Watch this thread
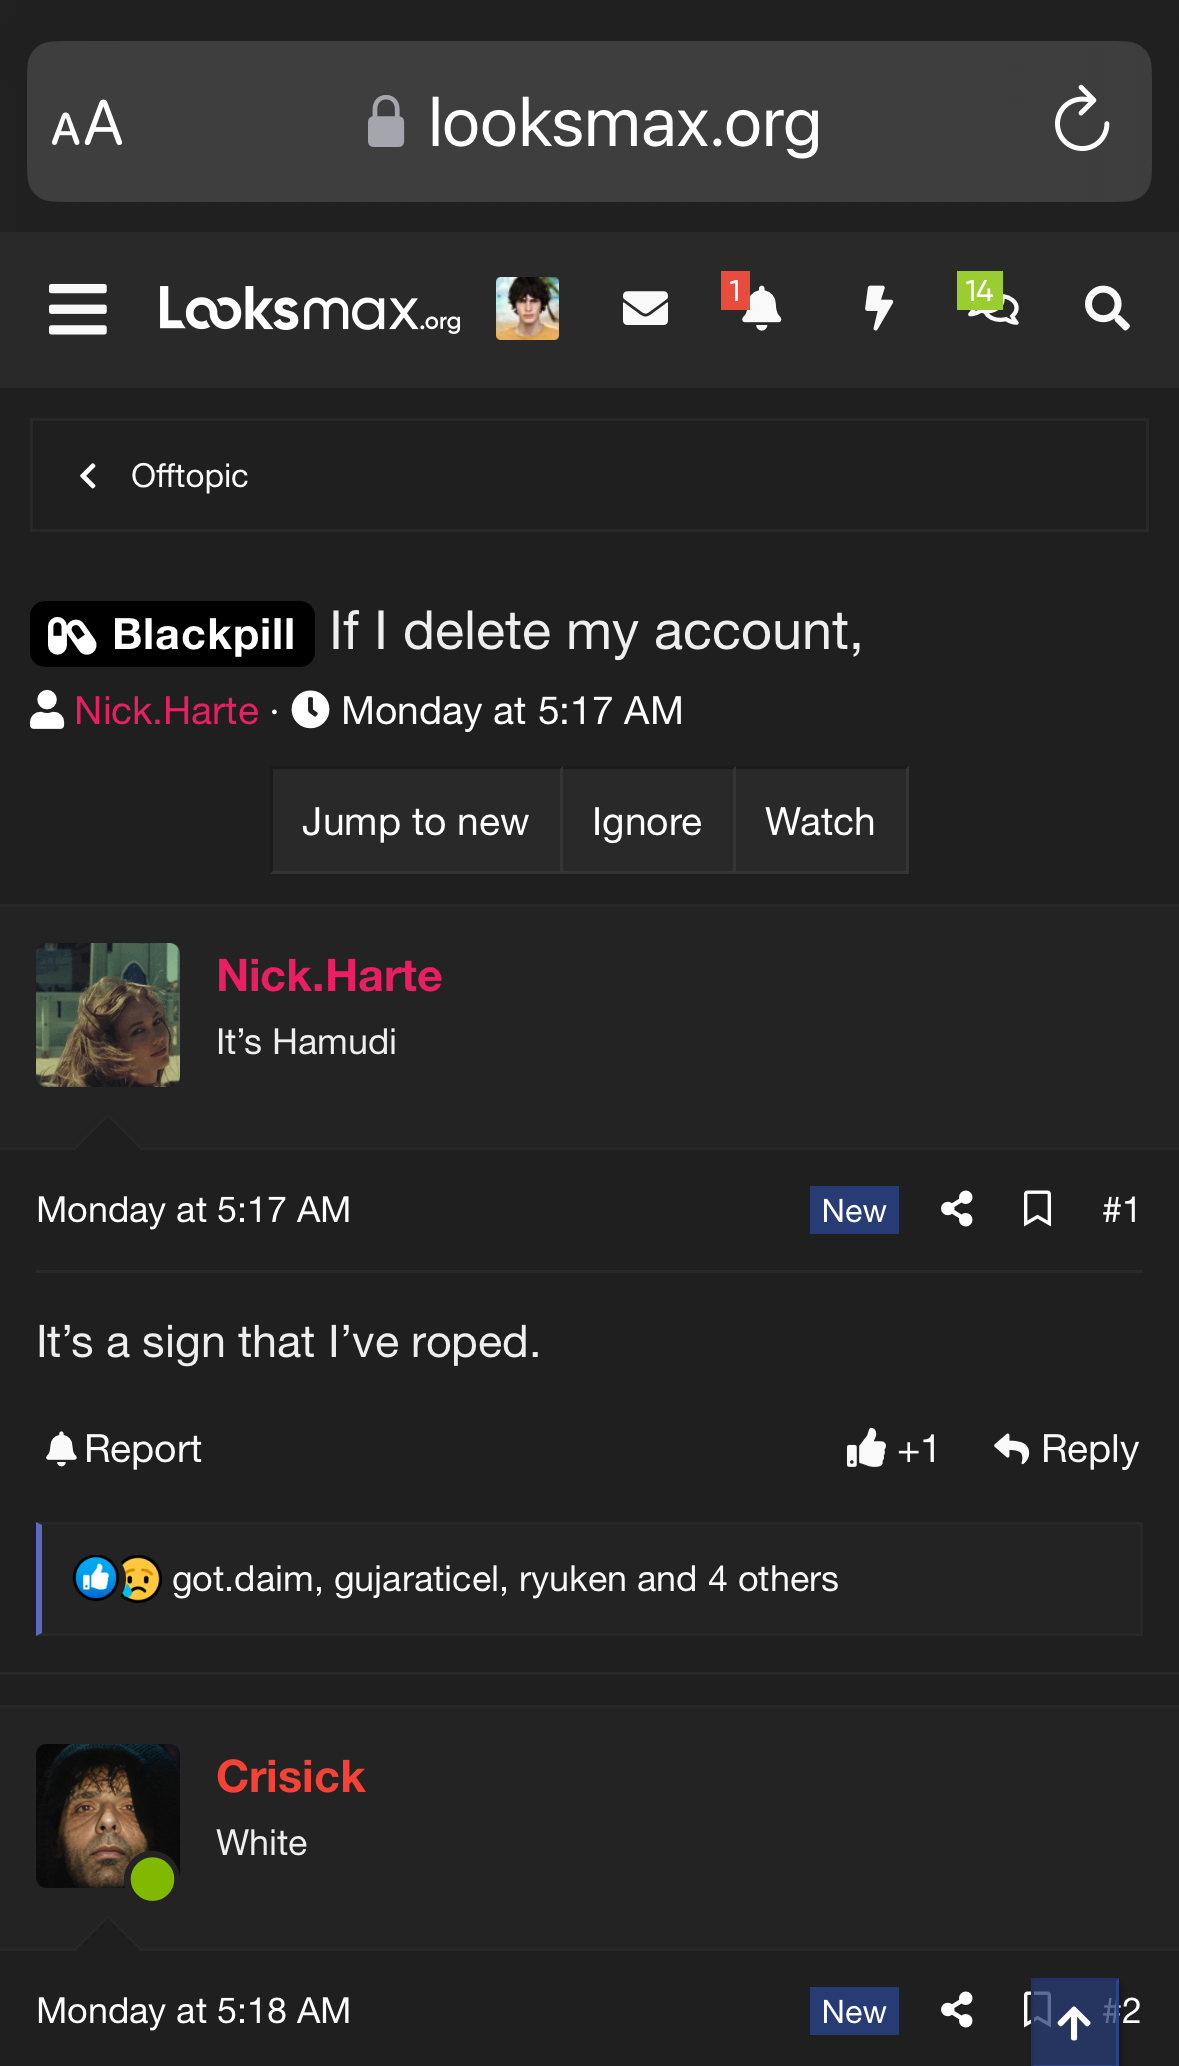1179x2066 pixels. click(820, 822)
